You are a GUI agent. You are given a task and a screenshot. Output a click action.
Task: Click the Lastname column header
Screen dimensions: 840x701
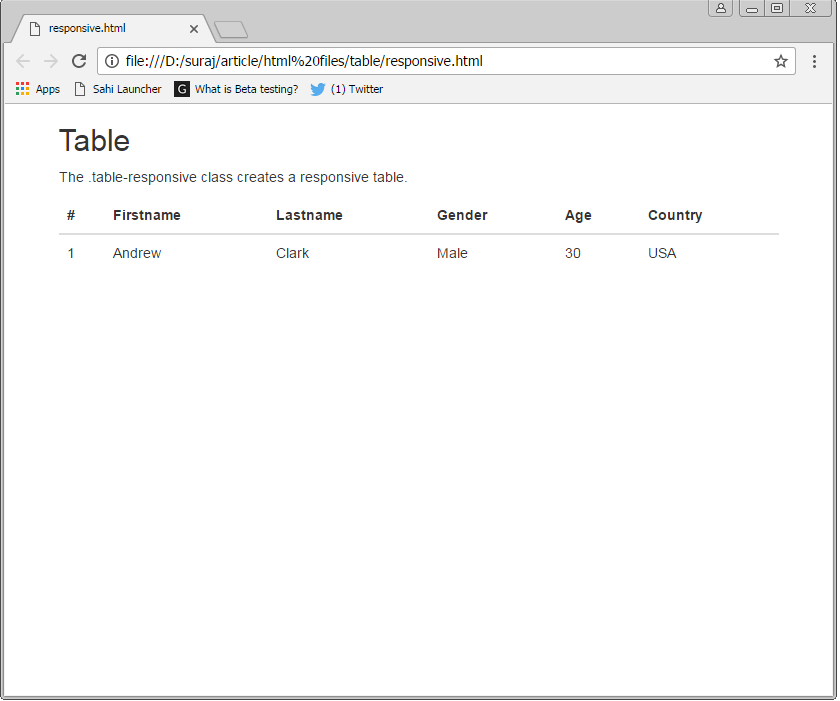click(309, 215)
